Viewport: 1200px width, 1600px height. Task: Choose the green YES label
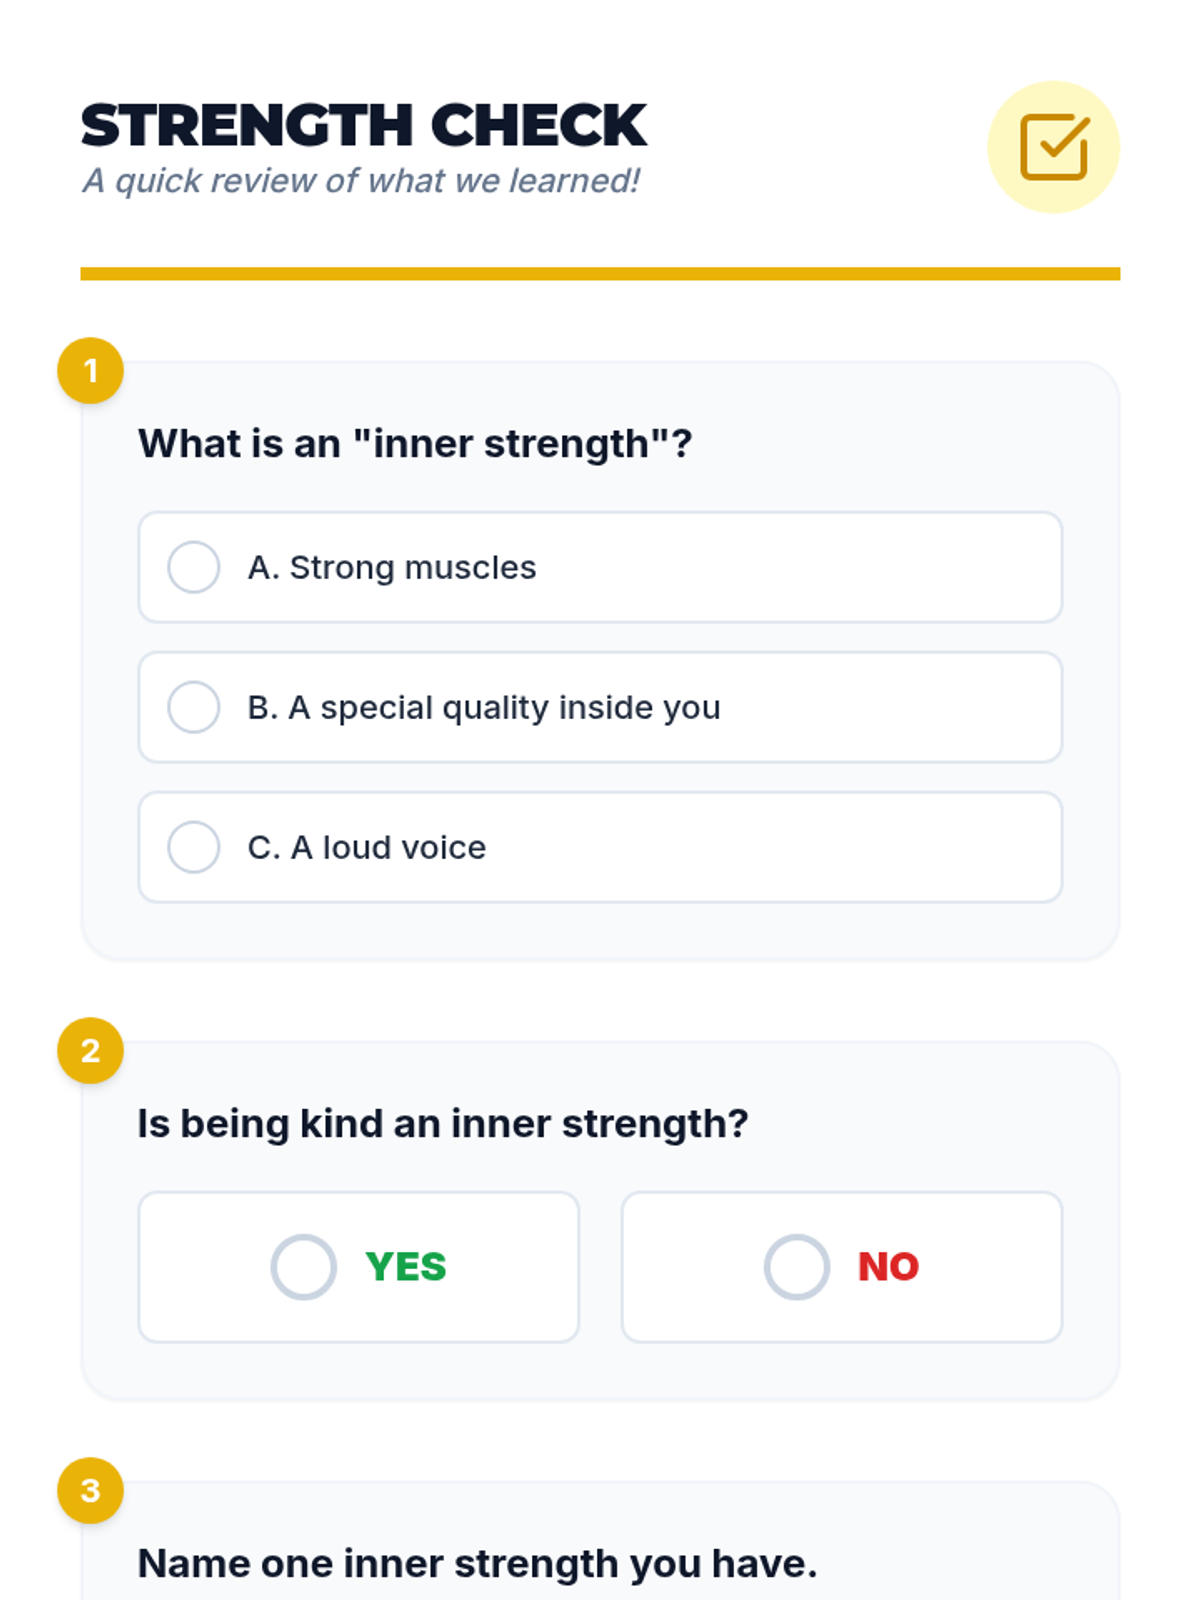(x=406, y=1267)
